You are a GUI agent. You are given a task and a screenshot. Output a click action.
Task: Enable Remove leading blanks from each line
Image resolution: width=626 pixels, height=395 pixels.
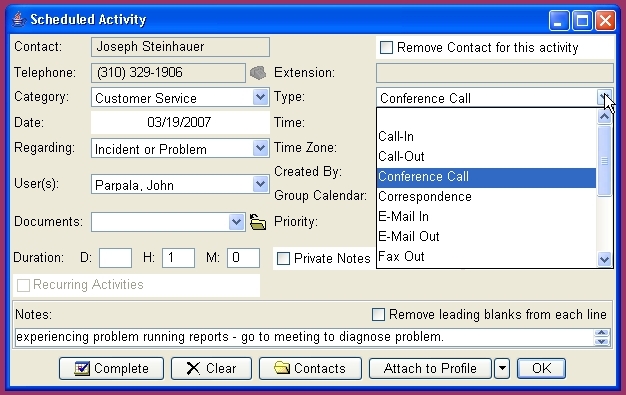[378, 314]
